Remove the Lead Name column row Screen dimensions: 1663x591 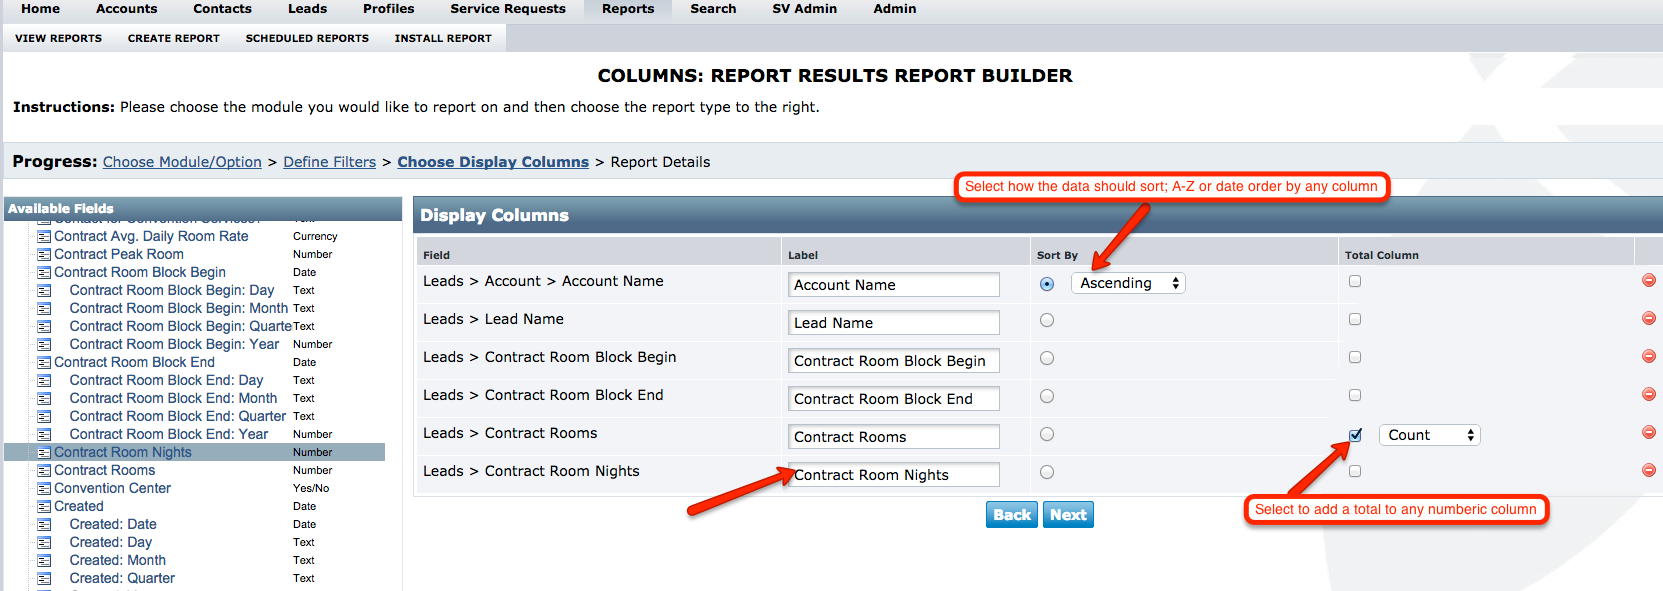click(x=1649, y=318)
